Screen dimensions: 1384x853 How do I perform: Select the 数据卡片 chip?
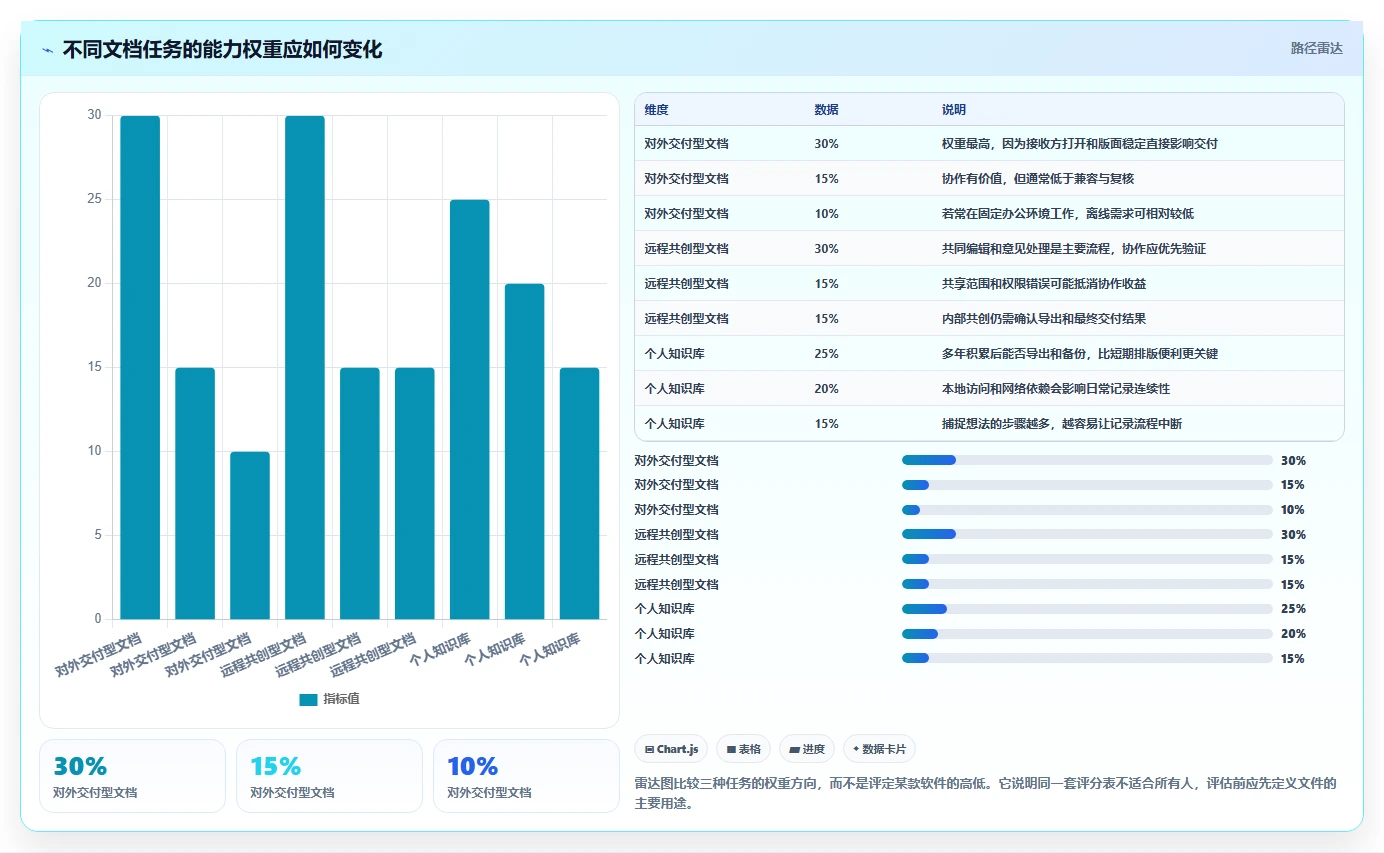879,749
